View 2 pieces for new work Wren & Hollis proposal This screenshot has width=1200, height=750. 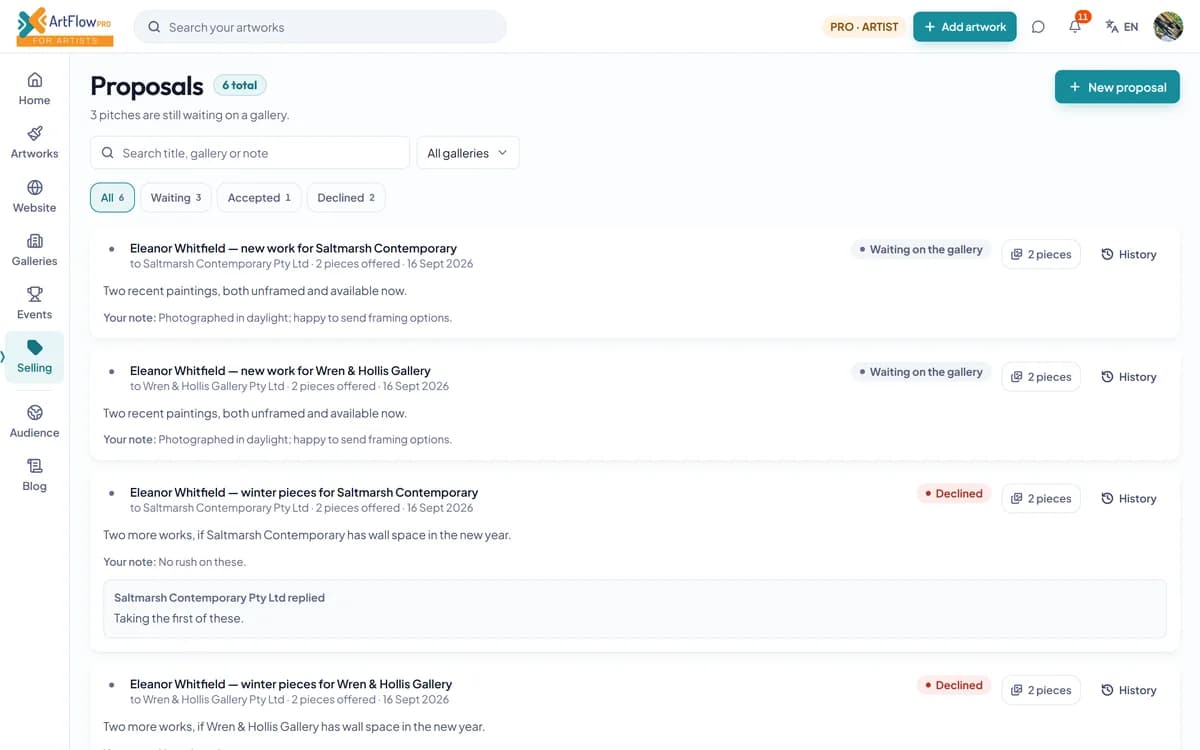(x=1041, y=377)
